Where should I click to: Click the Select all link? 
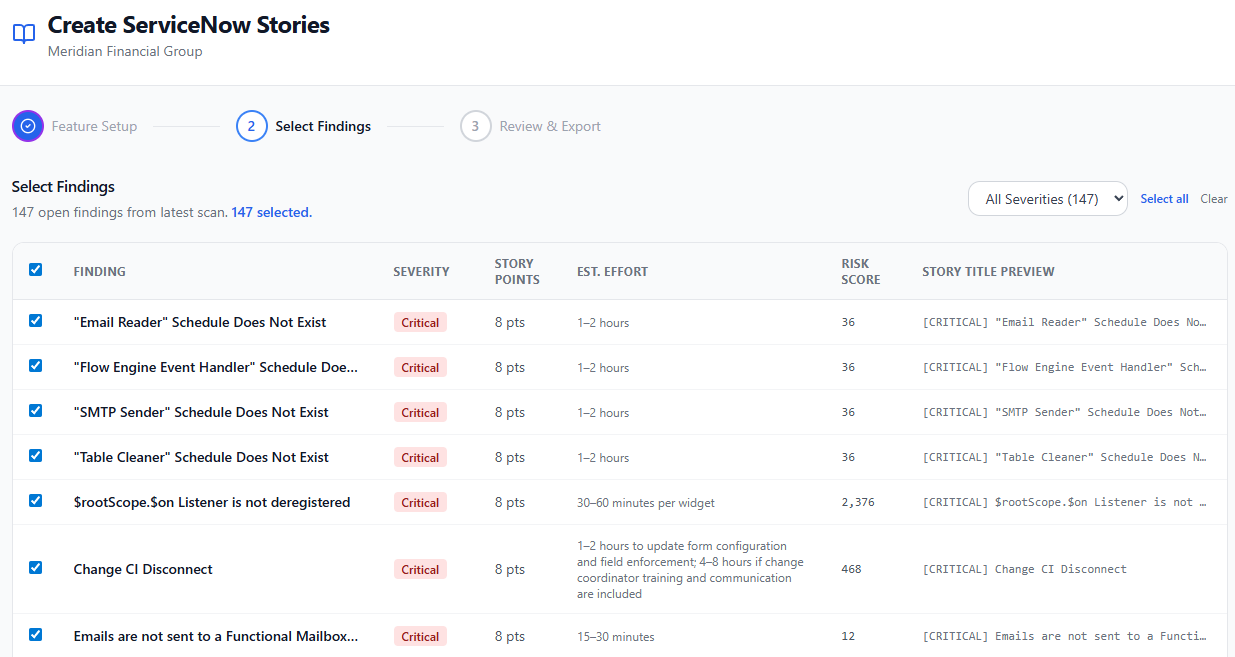(1164, 199)
